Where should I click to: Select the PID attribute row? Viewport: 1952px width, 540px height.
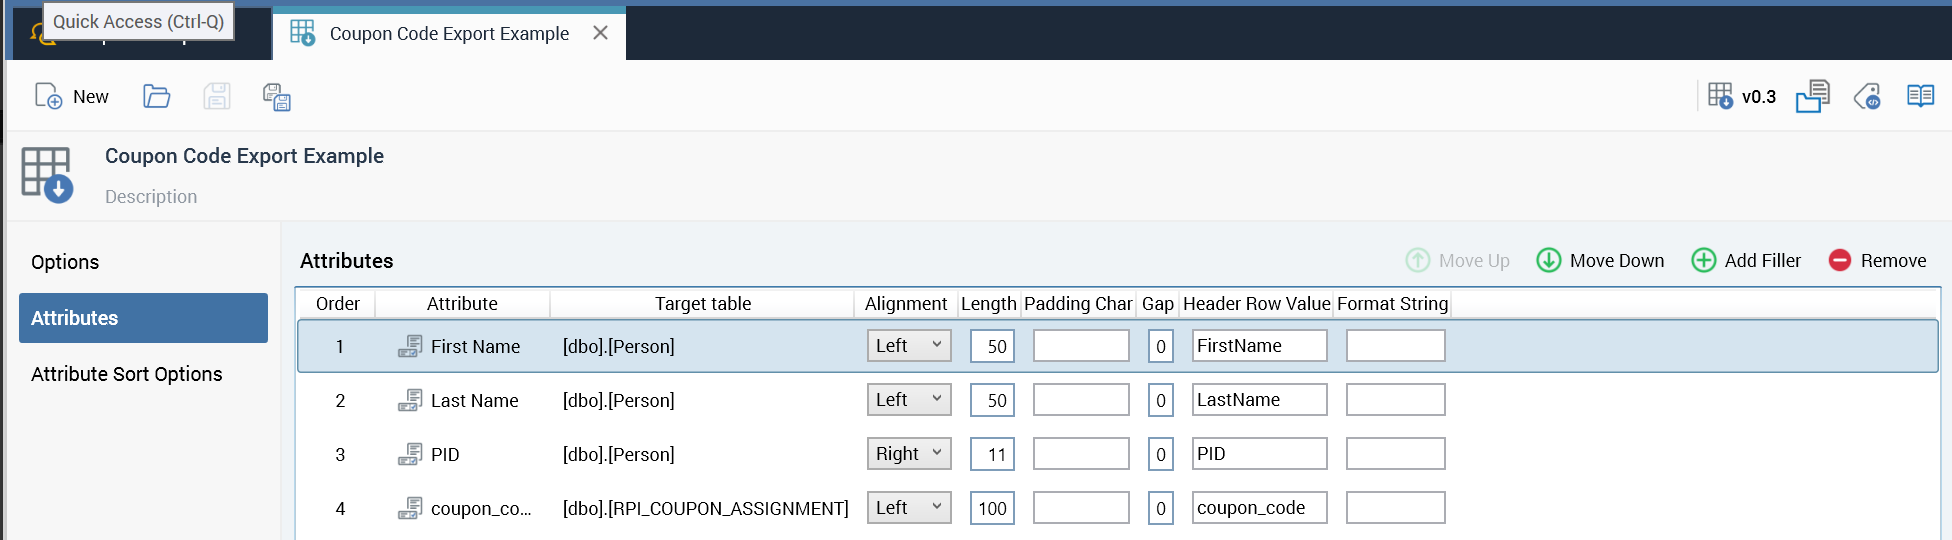point(445,455)
